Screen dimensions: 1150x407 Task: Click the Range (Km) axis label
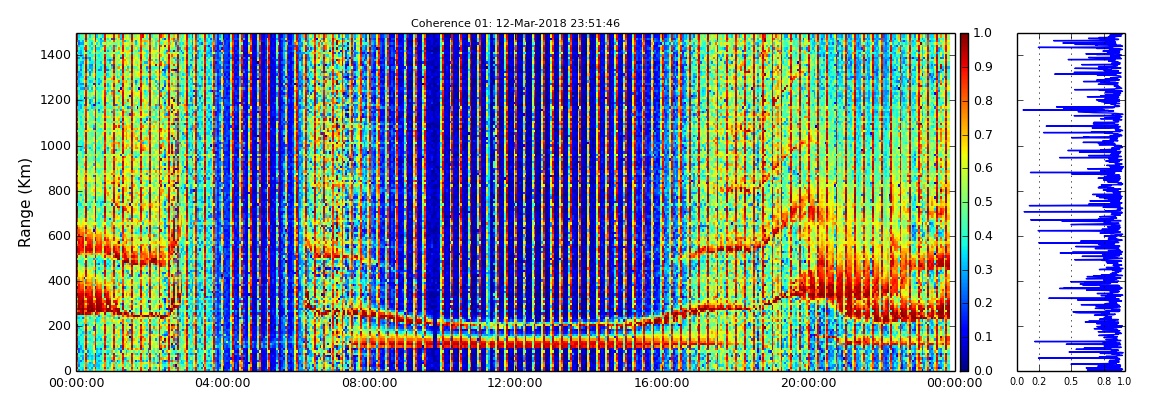[24, 202]
